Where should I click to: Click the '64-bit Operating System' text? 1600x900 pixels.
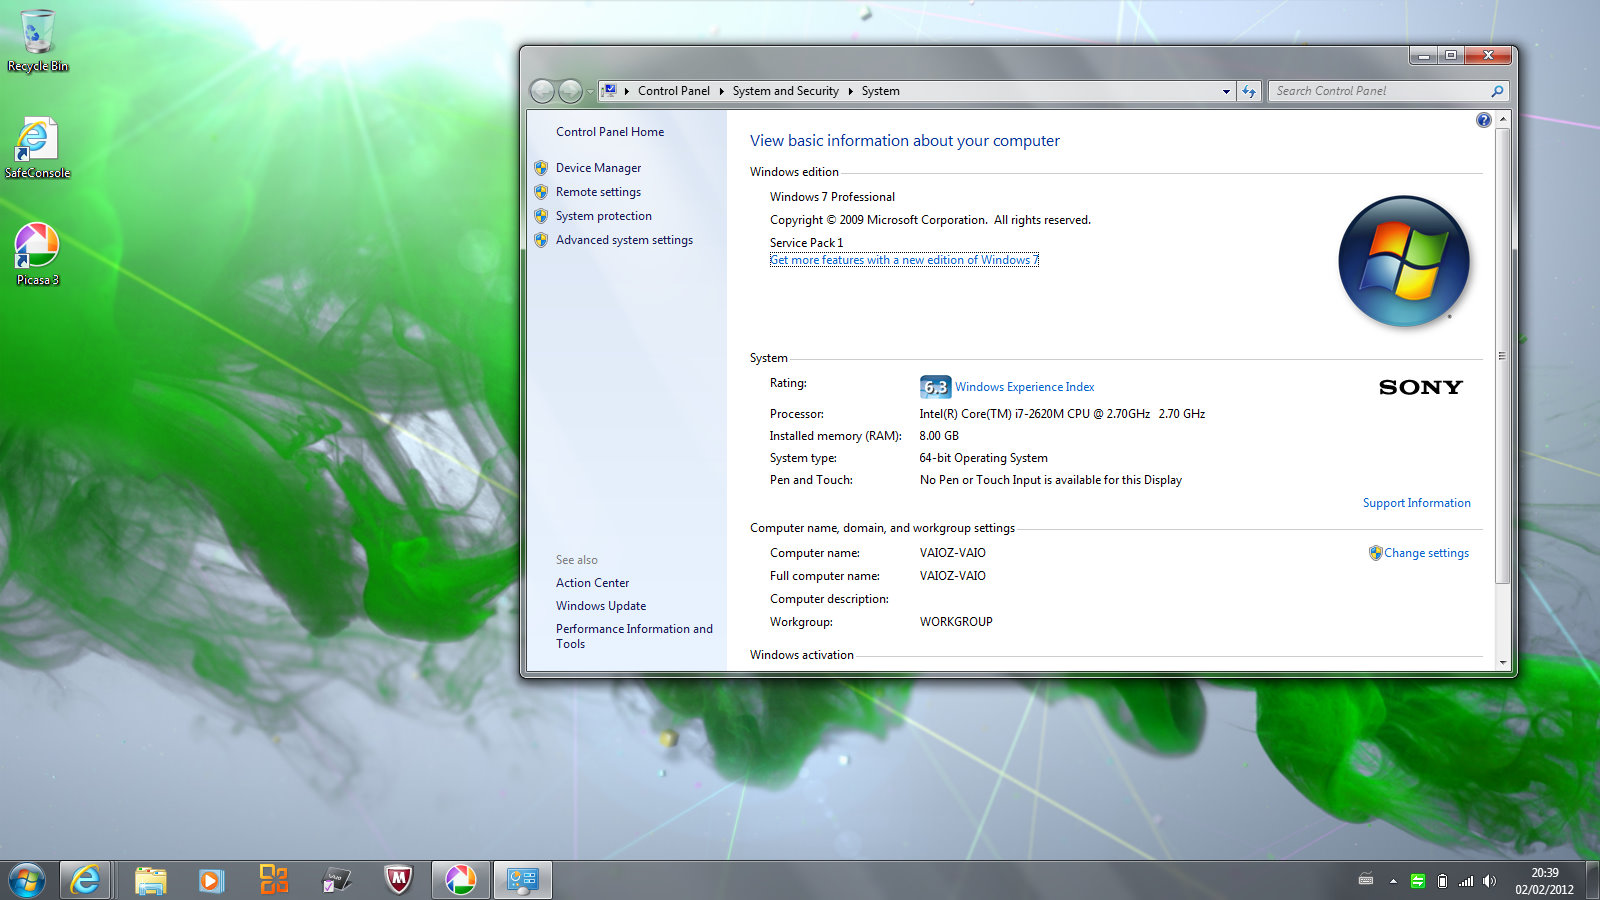click(x=983, y=458)
